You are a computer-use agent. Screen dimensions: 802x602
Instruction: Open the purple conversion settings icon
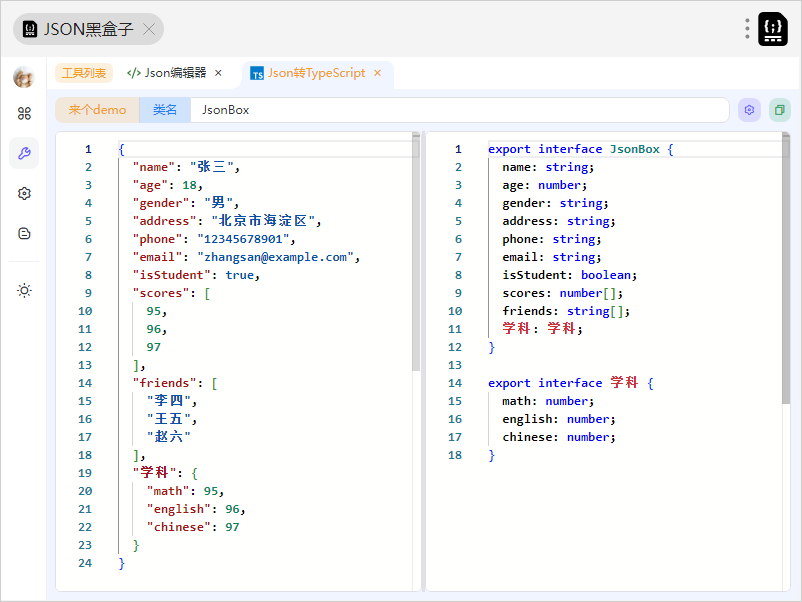click(749, 110)
